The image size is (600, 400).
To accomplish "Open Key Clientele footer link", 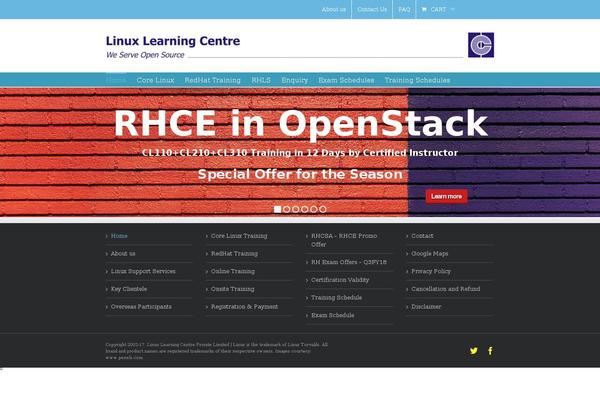I will click(129, 289).
